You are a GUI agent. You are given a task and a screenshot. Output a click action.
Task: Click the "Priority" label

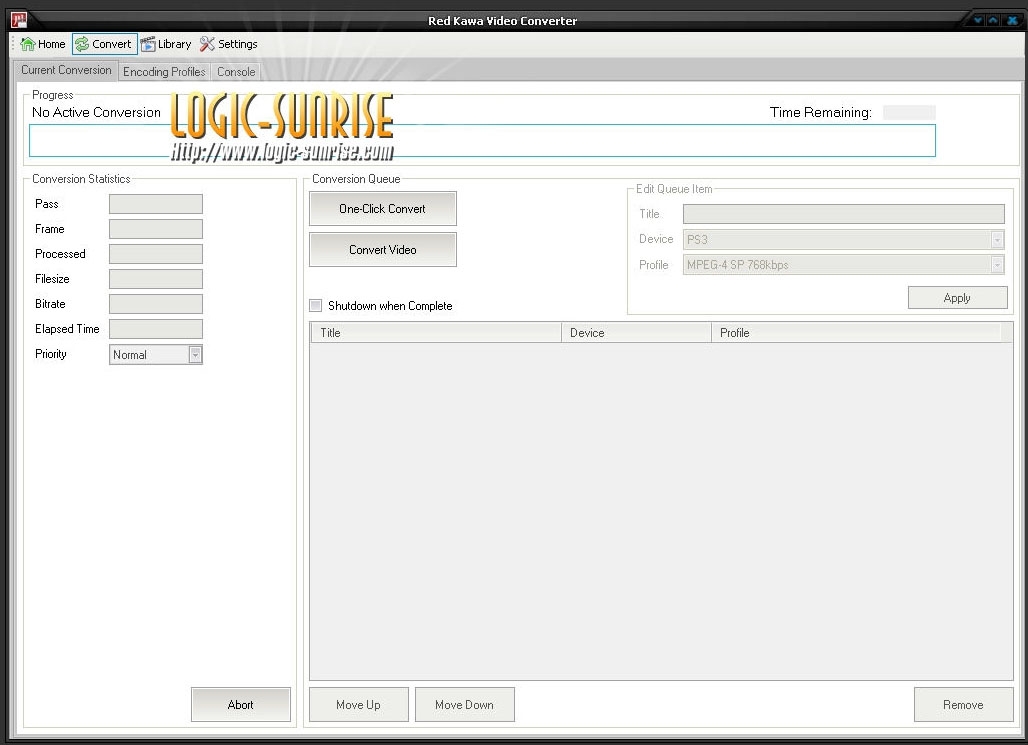pos(50,353)
